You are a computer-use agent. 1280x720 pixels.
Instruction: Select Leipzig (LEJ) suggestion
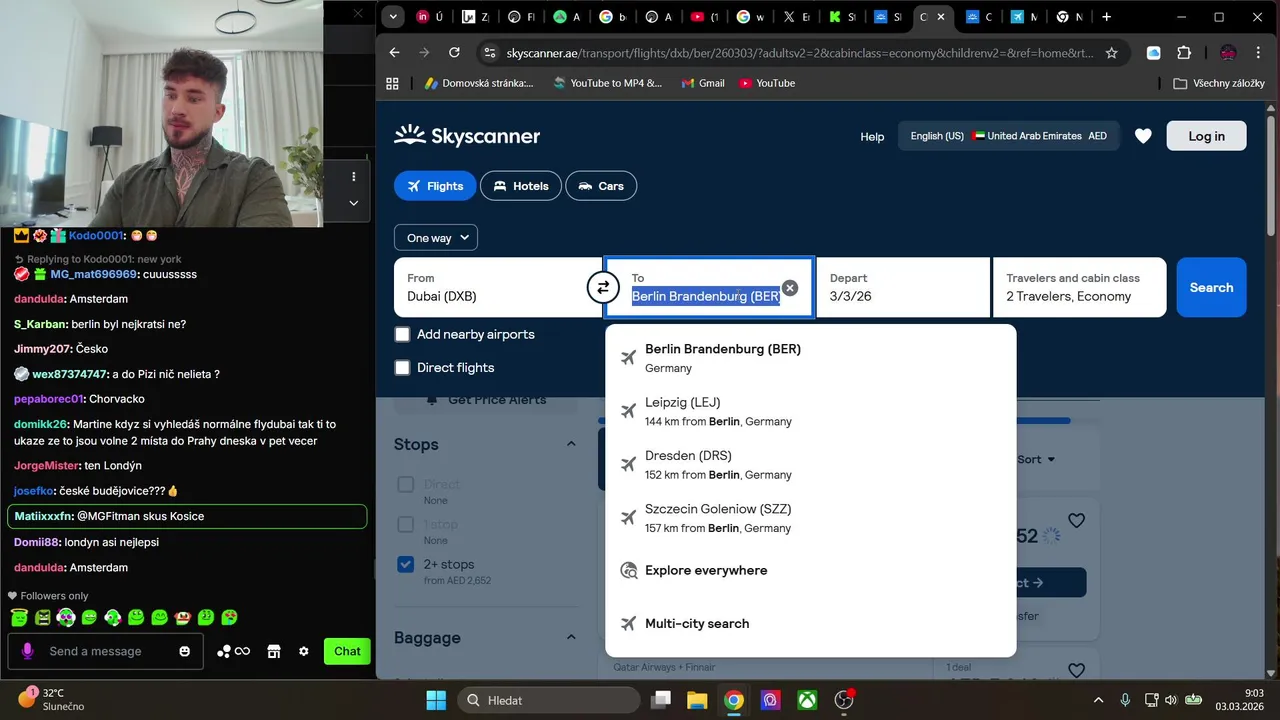pos(810,411)
